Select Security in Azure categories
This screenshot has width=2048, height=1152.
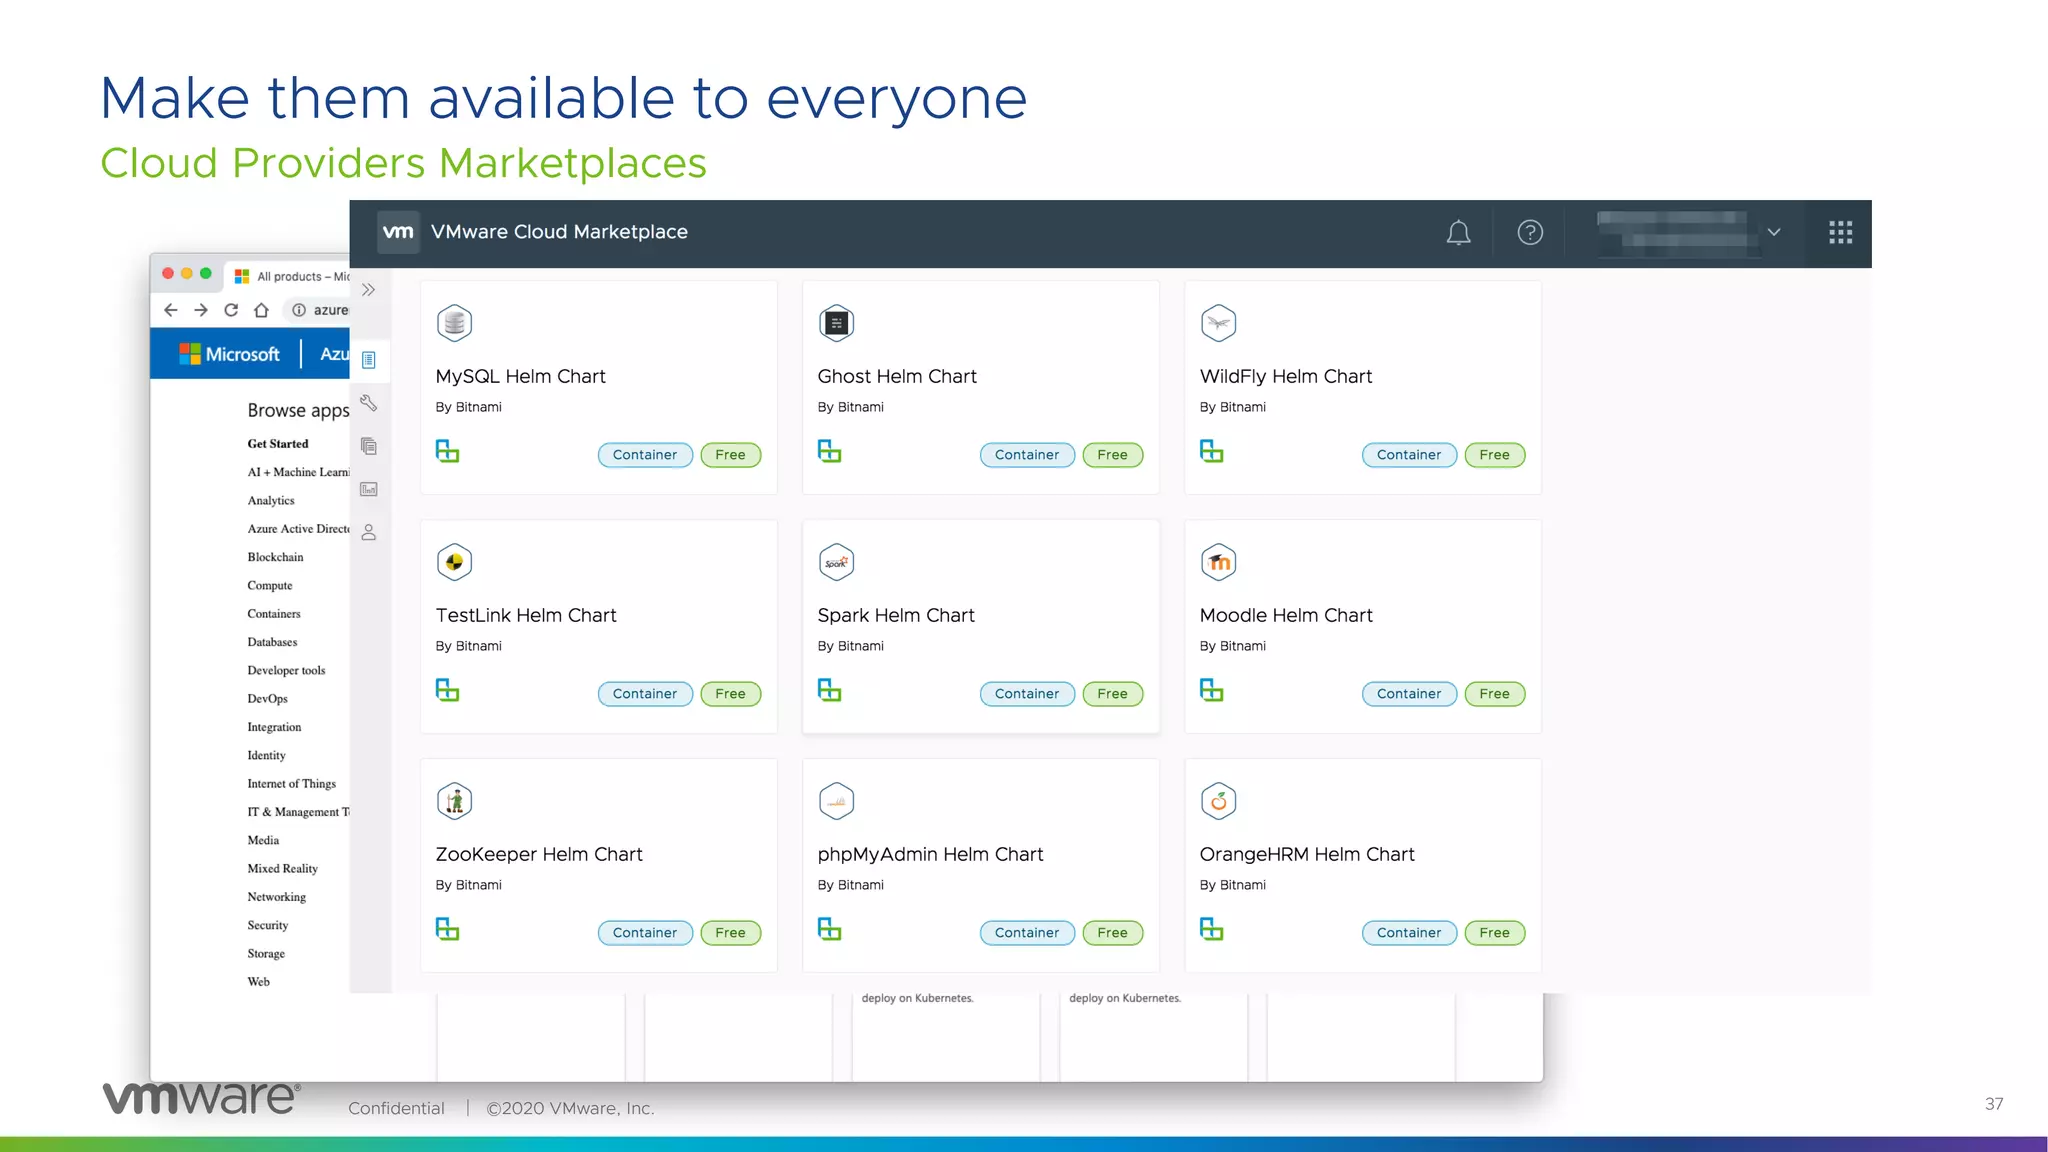[x=268, y=926]
